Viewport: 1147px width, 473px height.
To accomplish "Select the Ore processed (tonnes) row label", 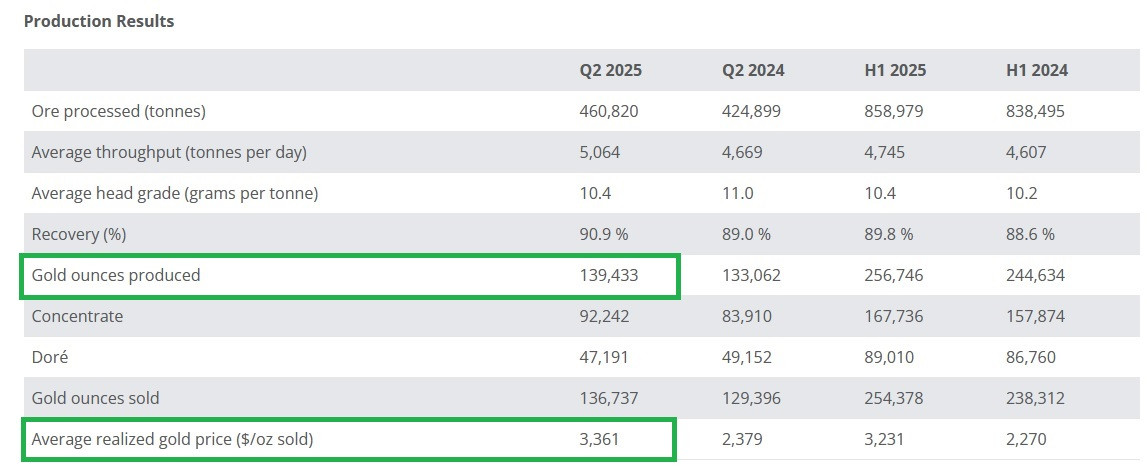I will click(118, 111).
